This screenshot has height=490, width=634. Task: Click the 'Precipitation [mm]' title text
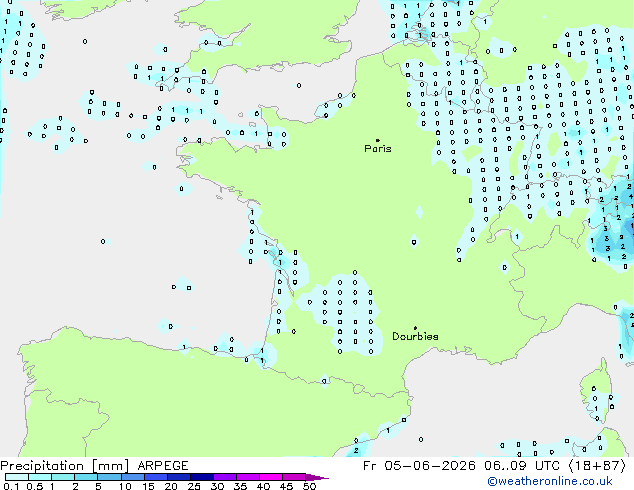coord(64,466)
